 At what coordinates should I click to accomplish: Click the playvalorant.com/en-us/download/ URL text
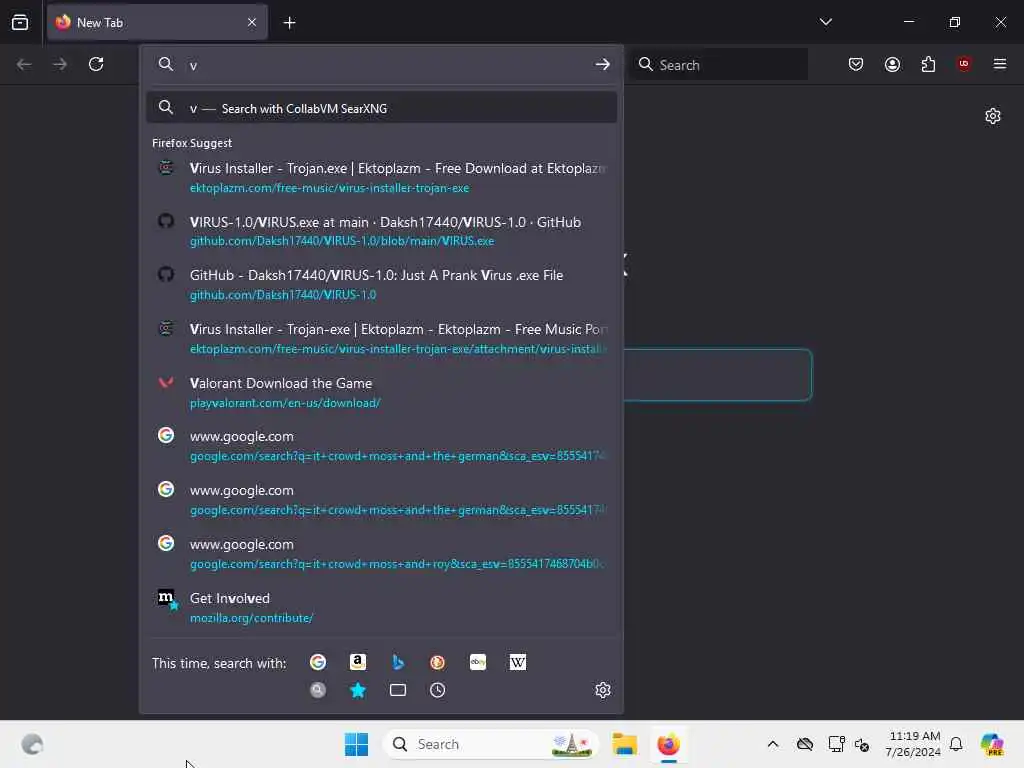(285, 403)
